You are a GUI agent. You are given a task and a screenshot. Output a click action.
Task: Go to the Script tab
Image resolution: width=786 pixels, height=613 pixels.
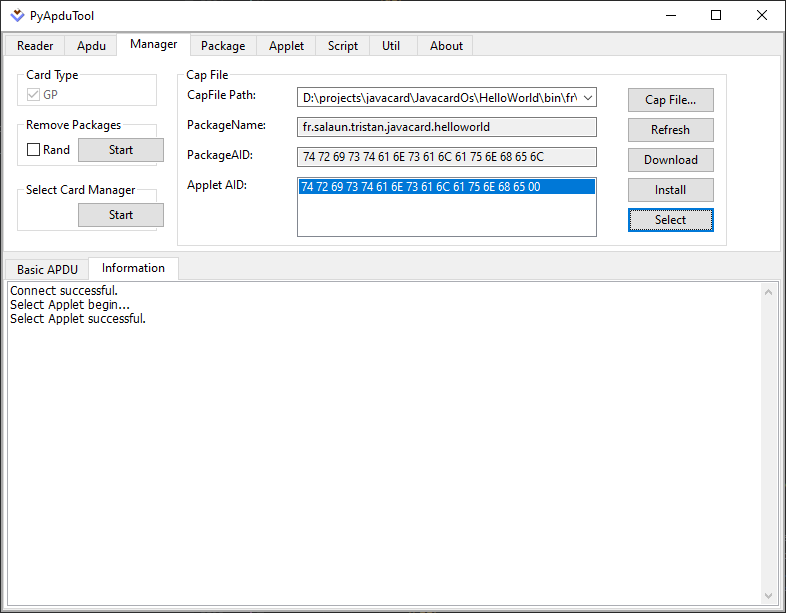pos(343,46)
